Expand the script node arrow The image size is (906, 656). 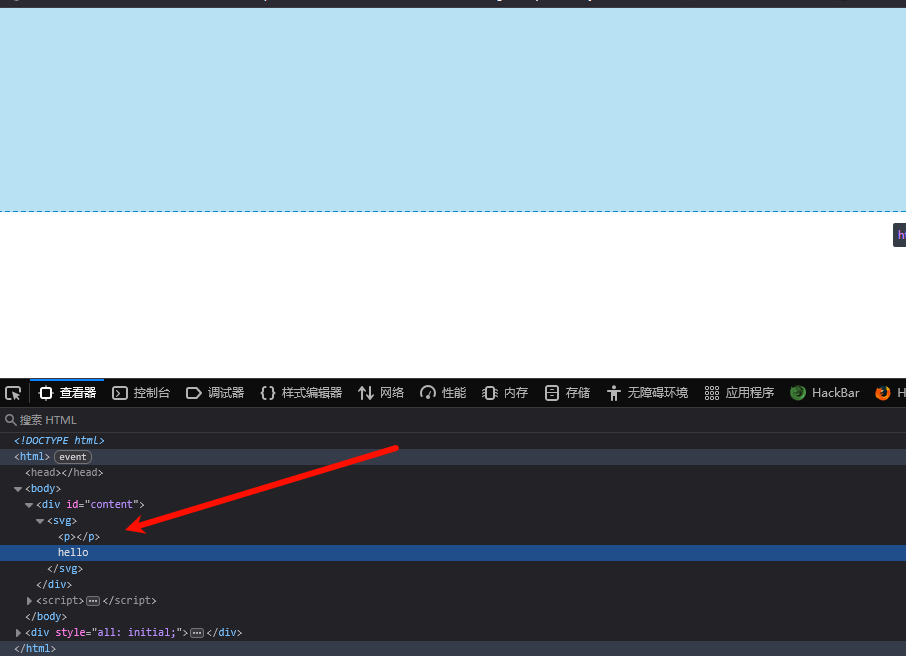point(29,601)
